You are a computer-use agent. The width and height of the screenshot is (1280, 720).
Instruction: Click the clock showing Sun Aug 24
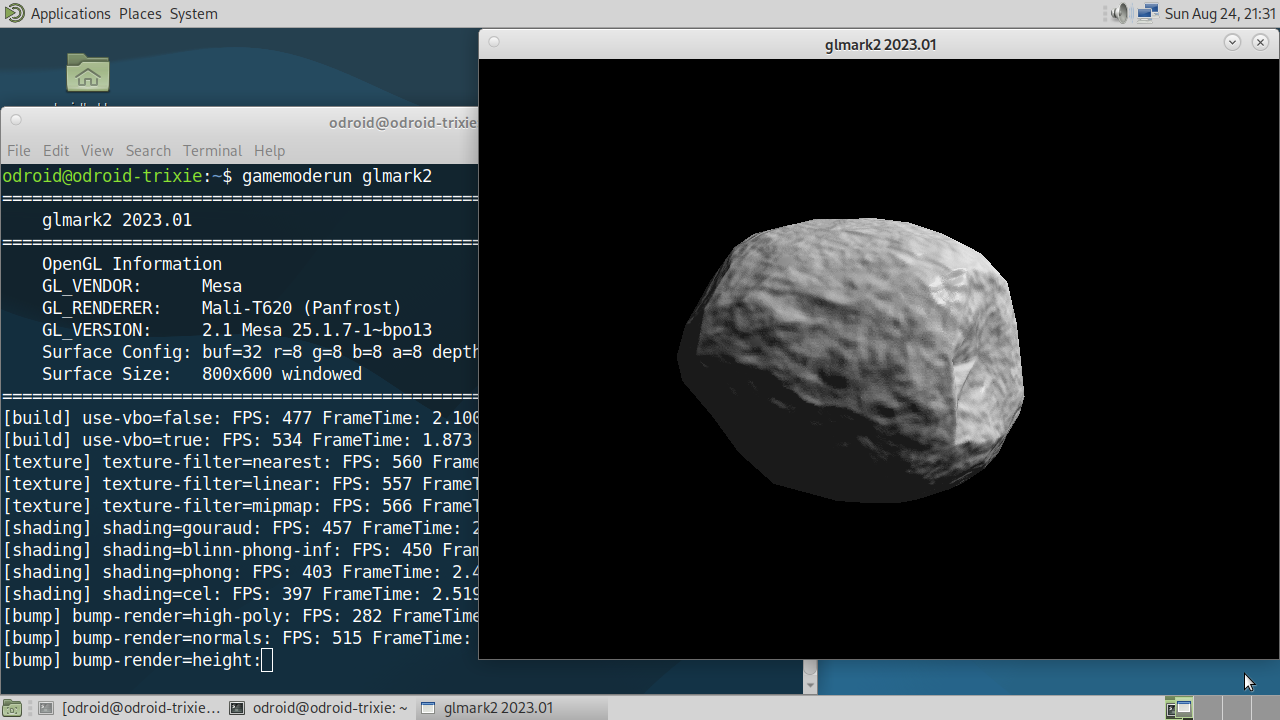(x=1218, y=14)
